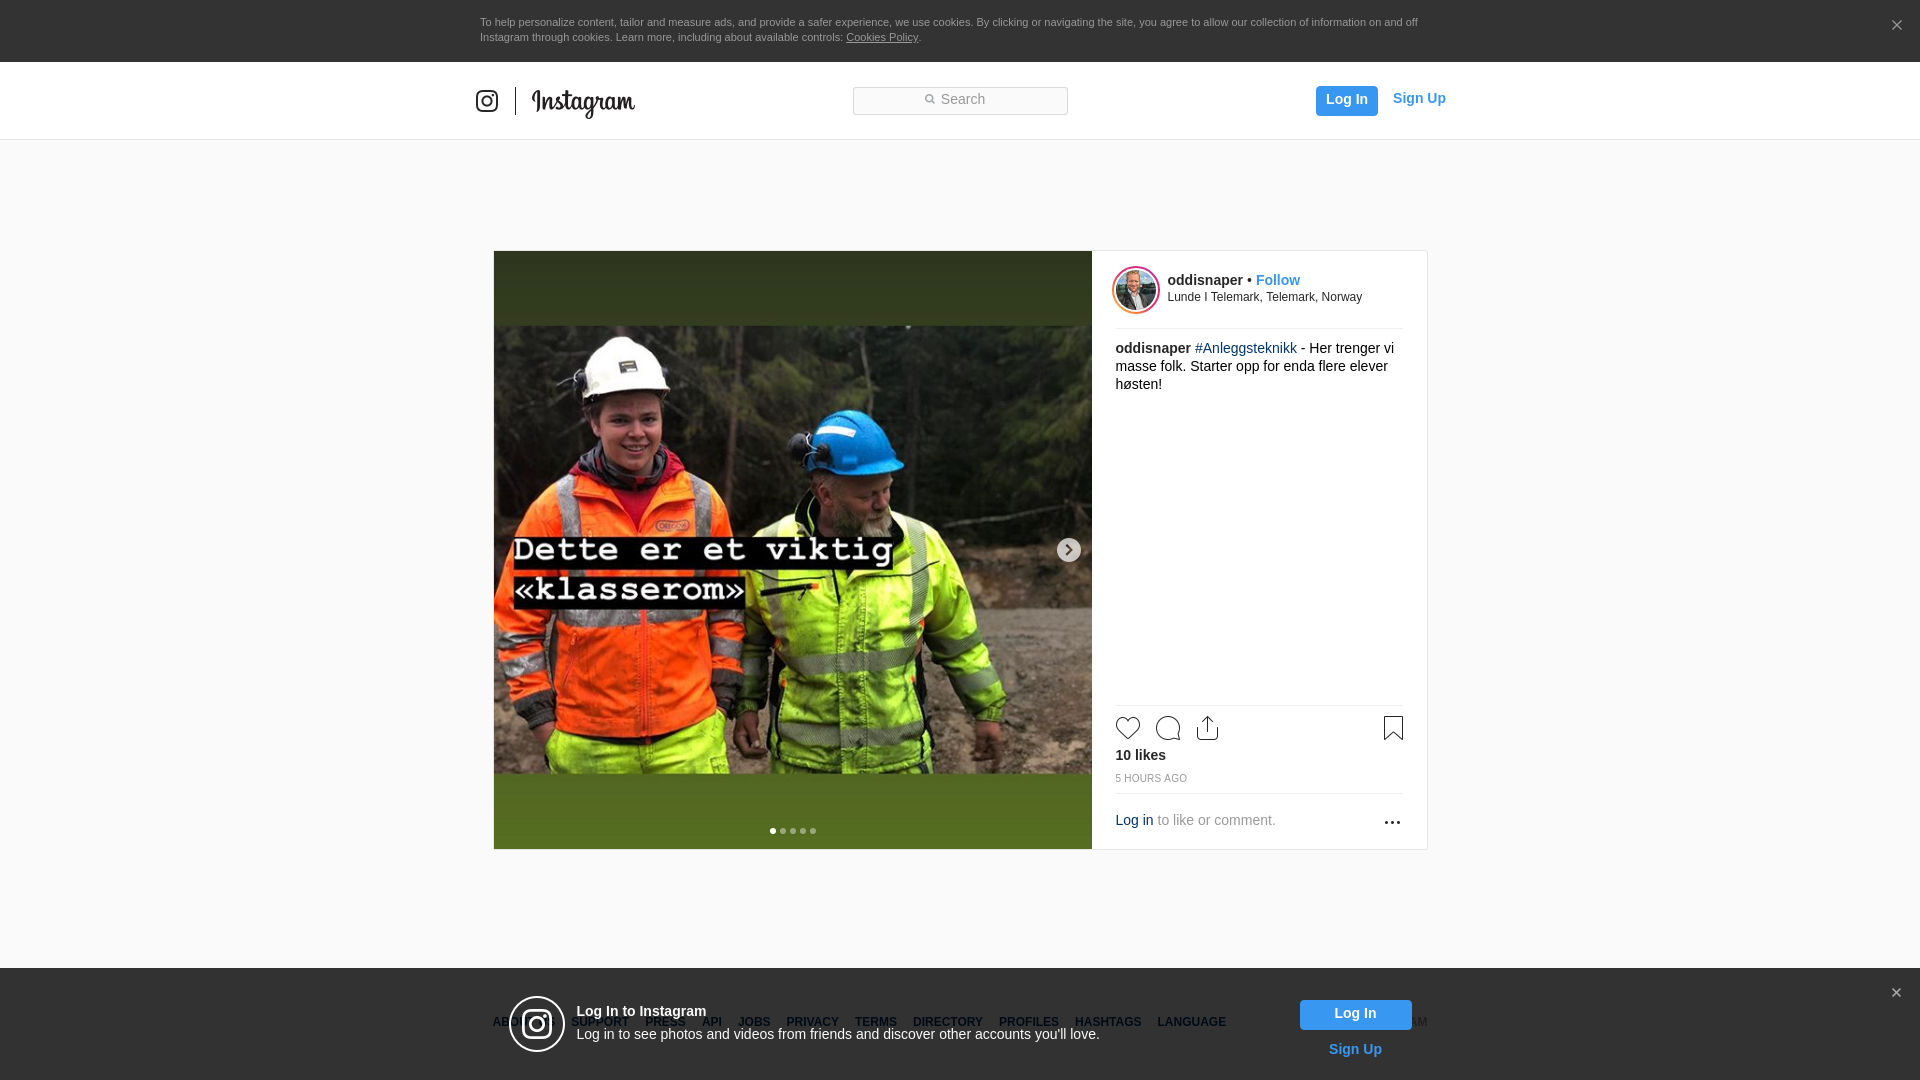Open more options ellipsis in post

tap(1392, 822)
